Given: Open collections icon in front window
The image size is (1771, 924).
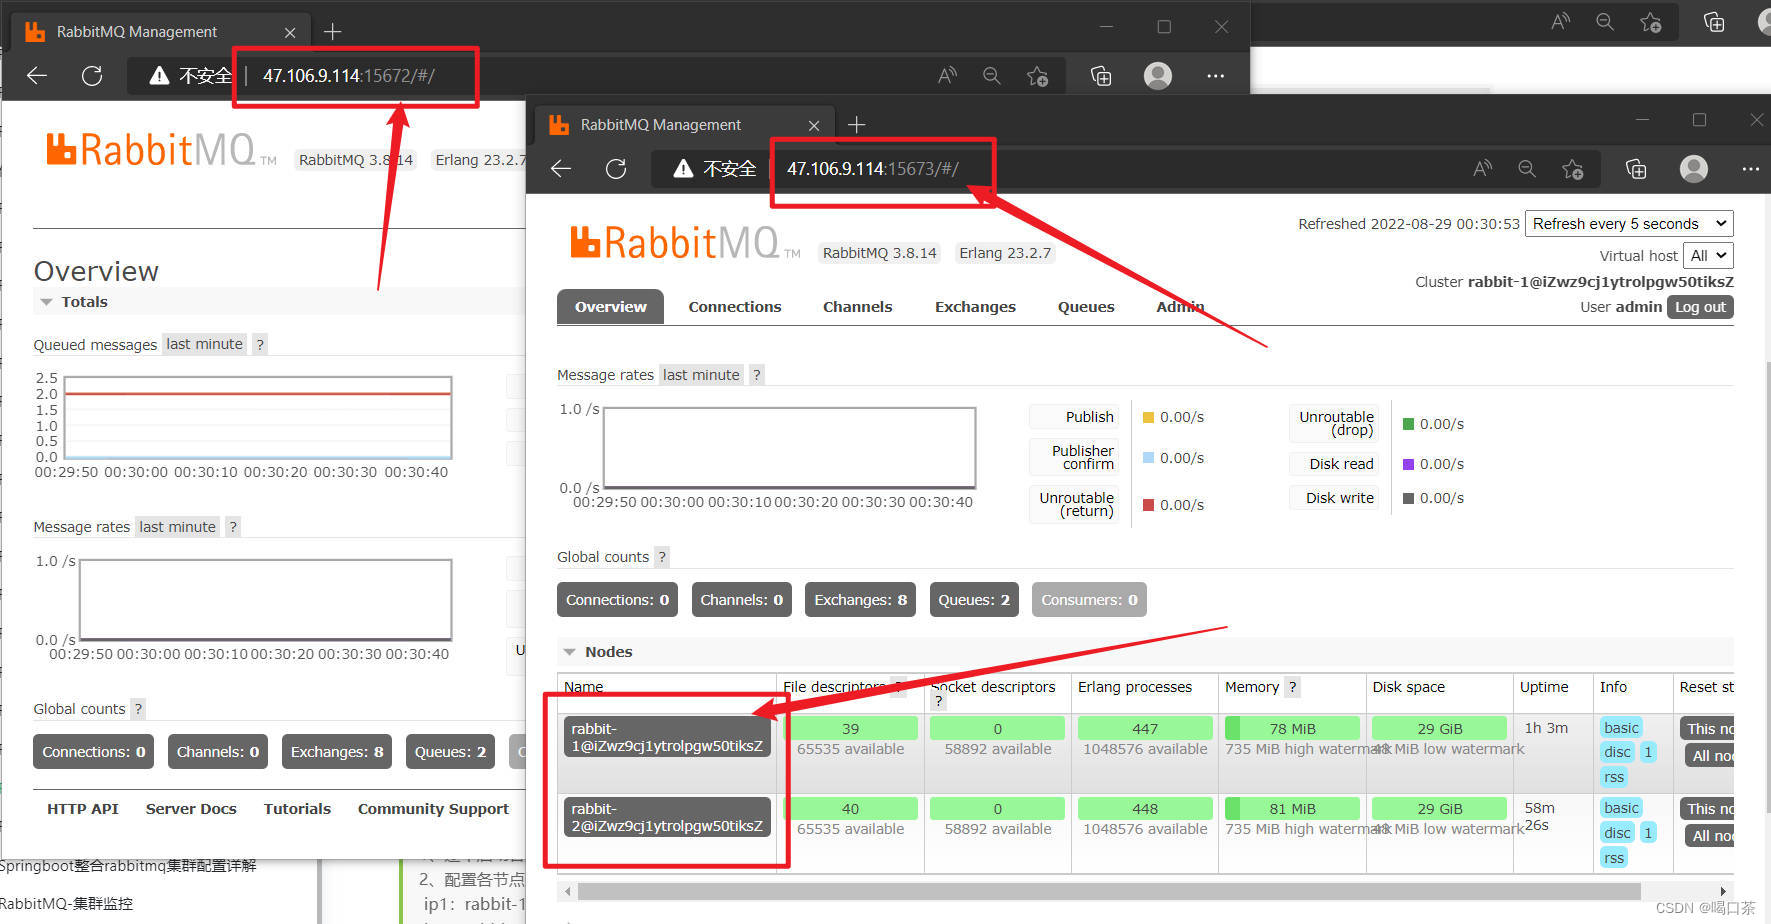Looking at the screenshot, I should pos(1636,169).
